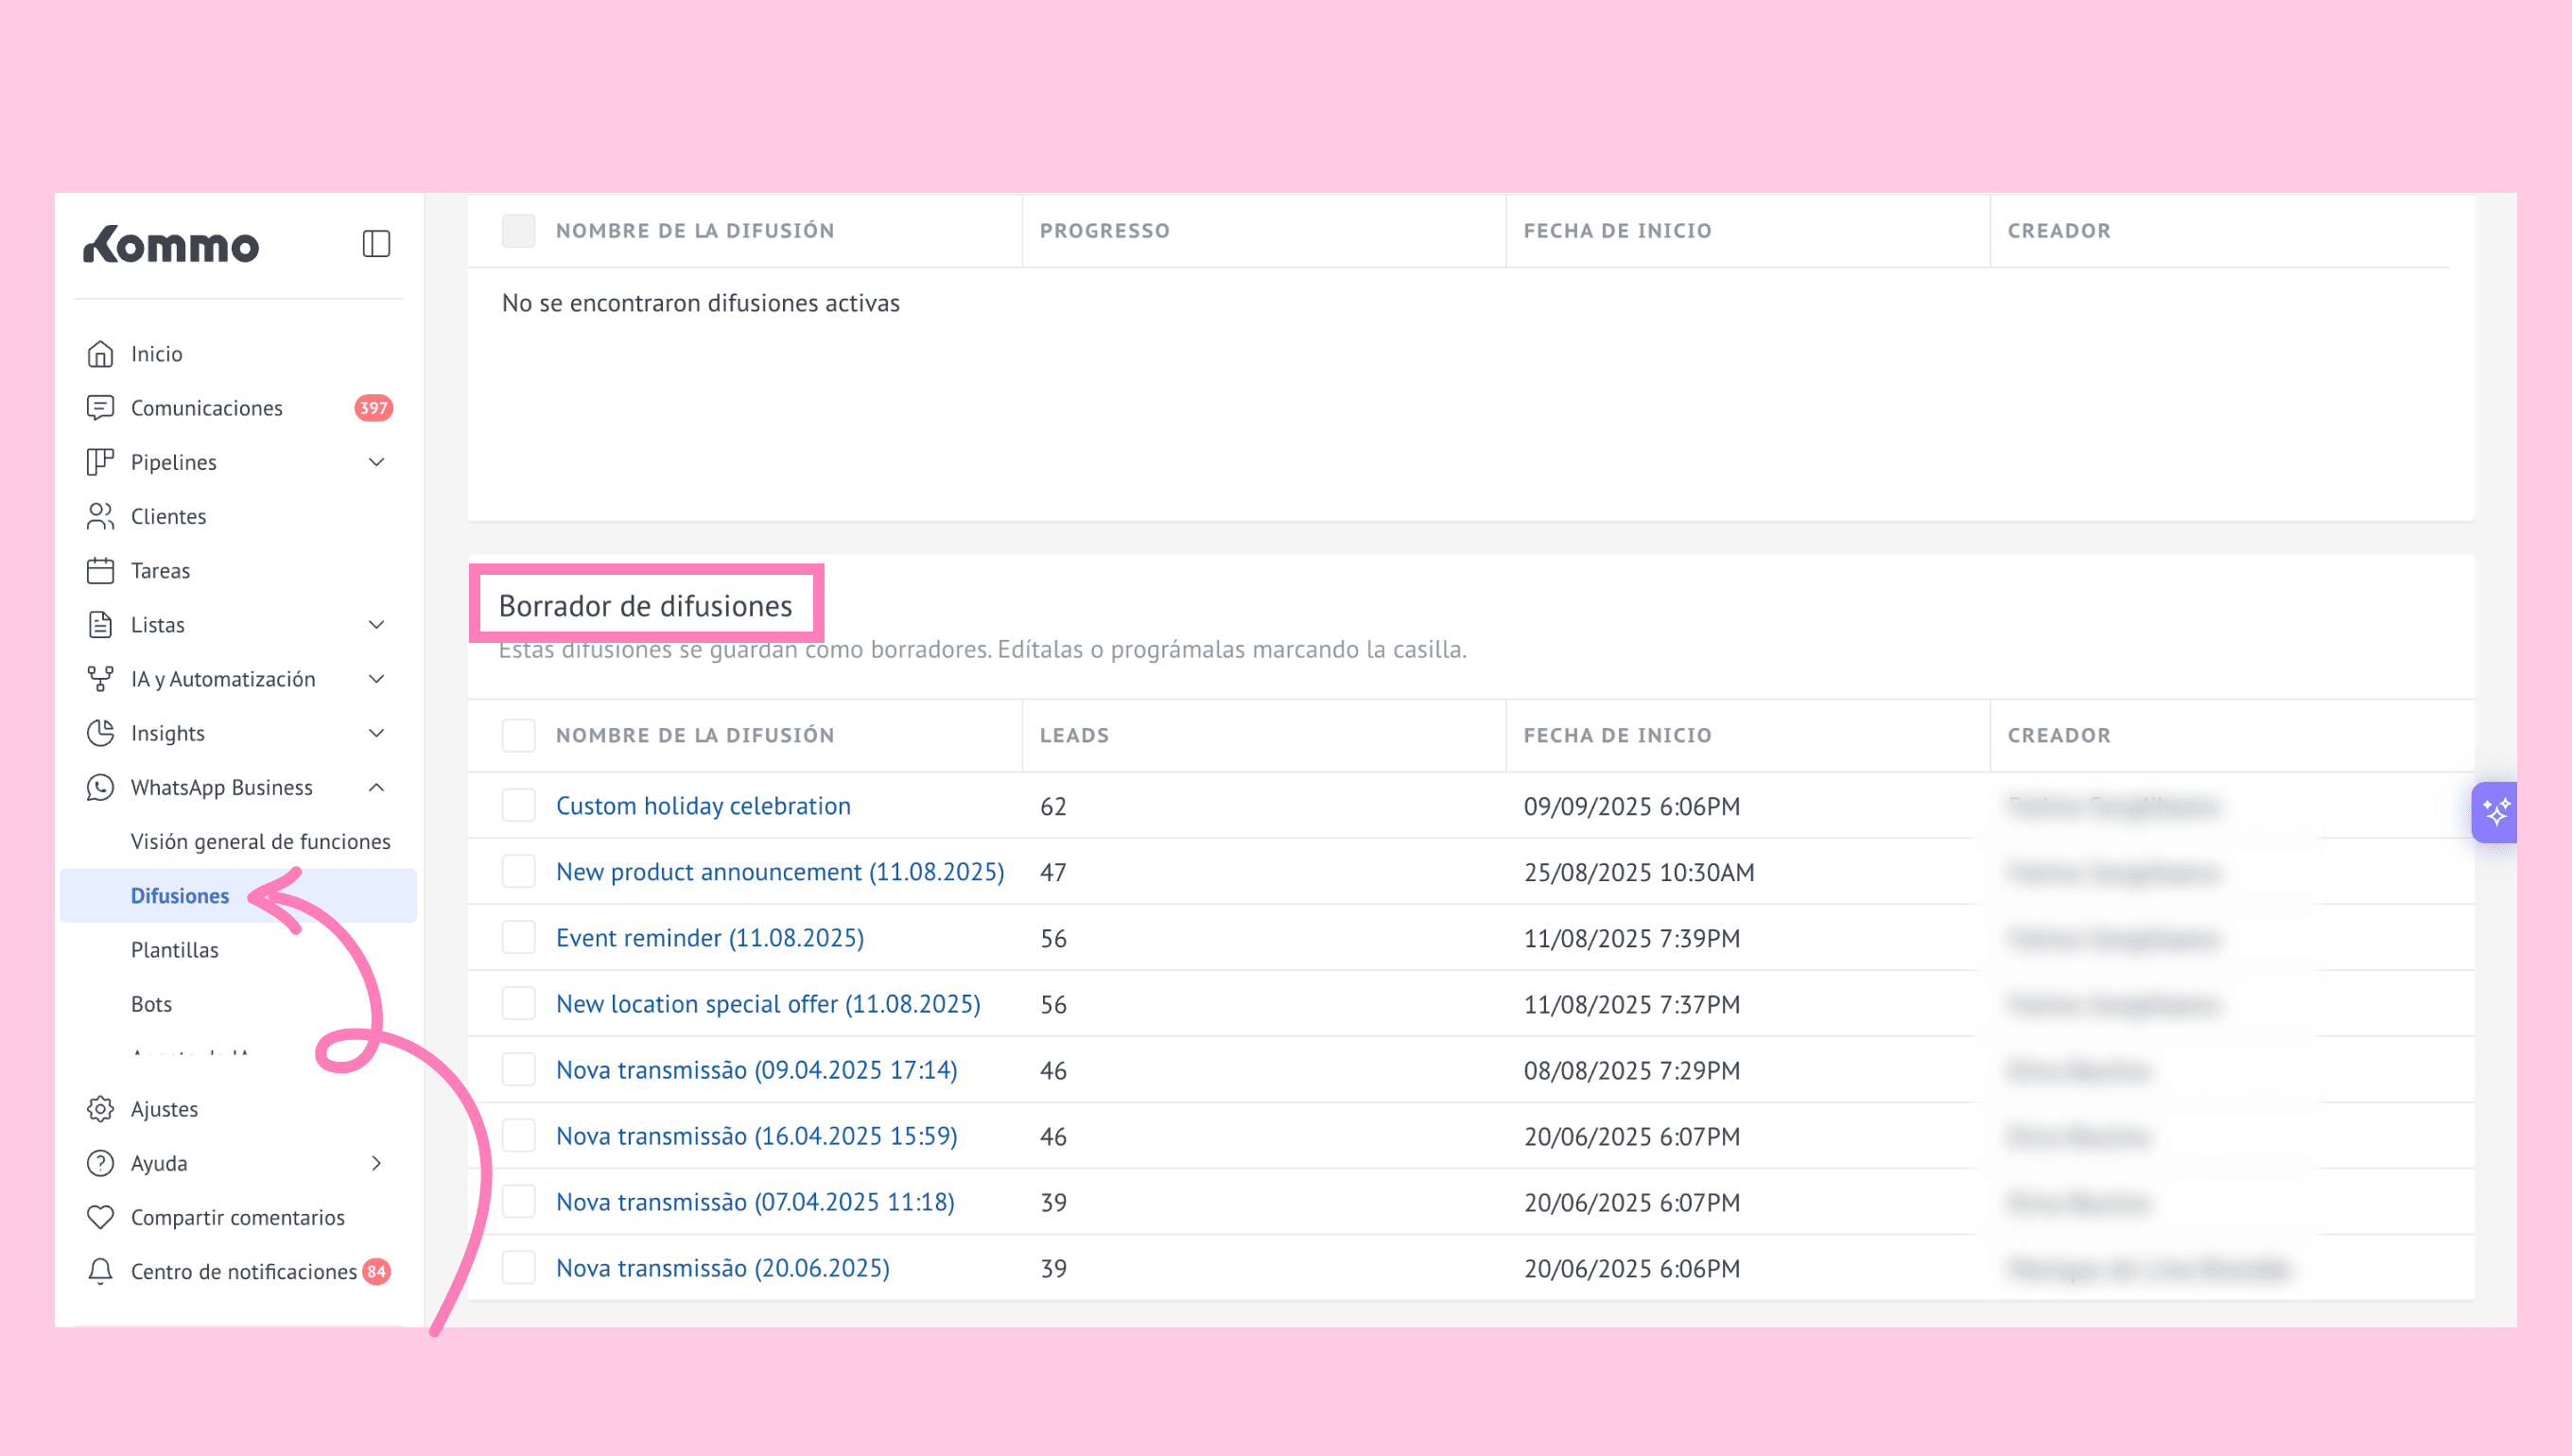This screenshot has height=1456, width=2572.
Task: Collapse the sidebar panel icon
Action: pos(376,244)
